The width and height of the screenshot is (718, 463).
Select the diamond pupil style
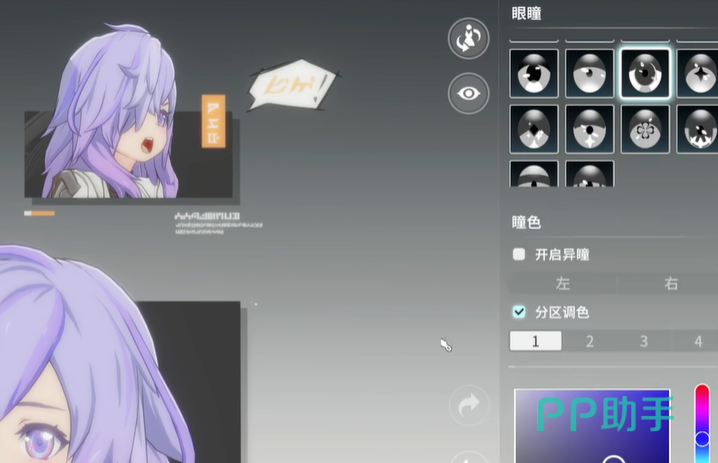coord(534,129)
